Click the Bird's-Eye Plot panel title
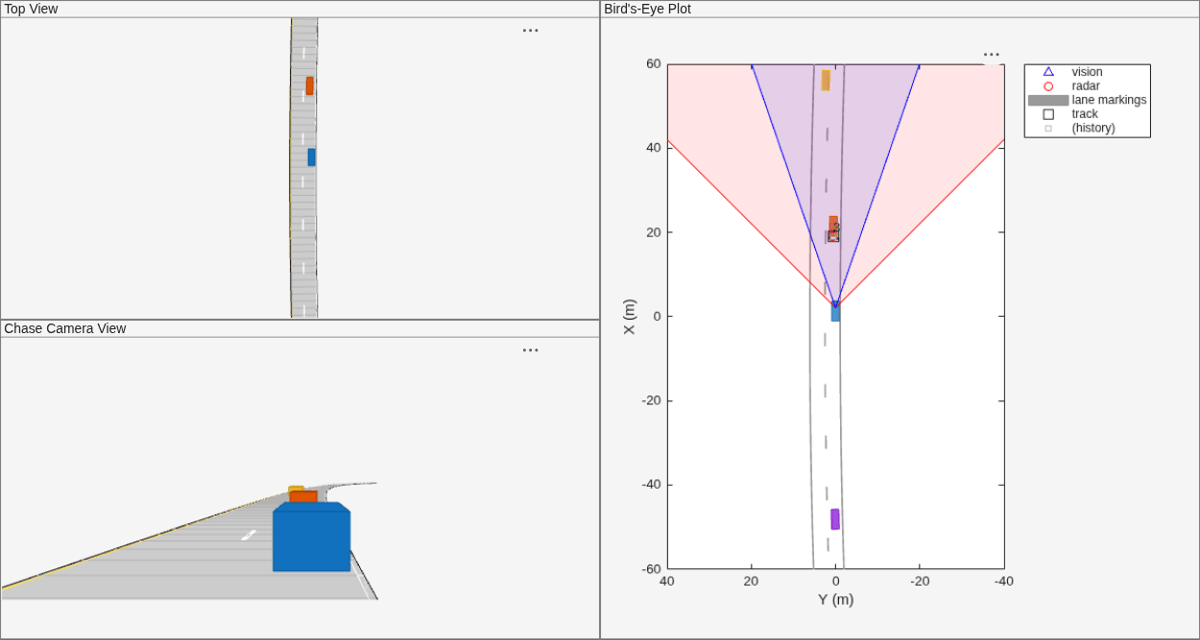1200x640 pixels. [647, 9]
